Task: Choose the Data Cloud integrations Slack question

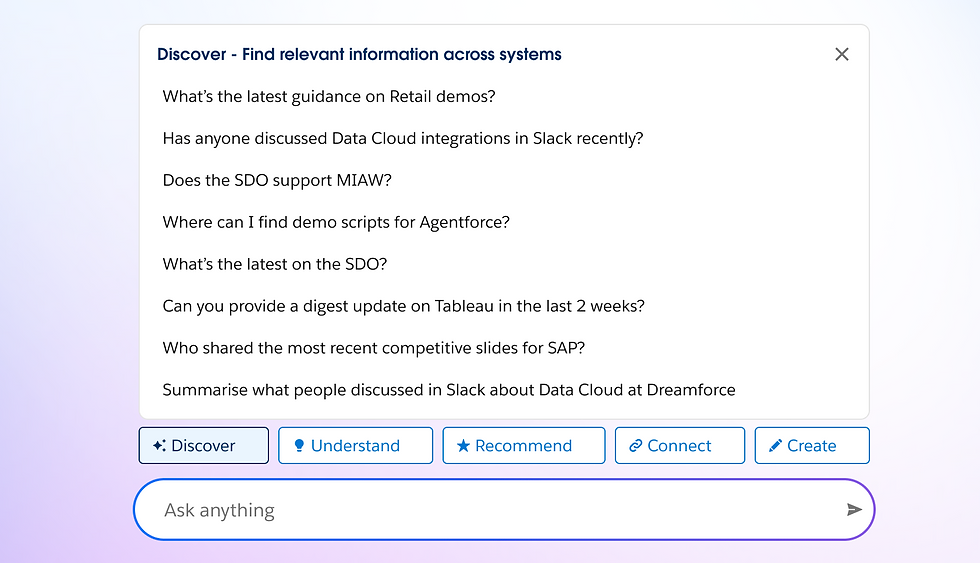Action: pyautogui.click(x=403, y=139)
